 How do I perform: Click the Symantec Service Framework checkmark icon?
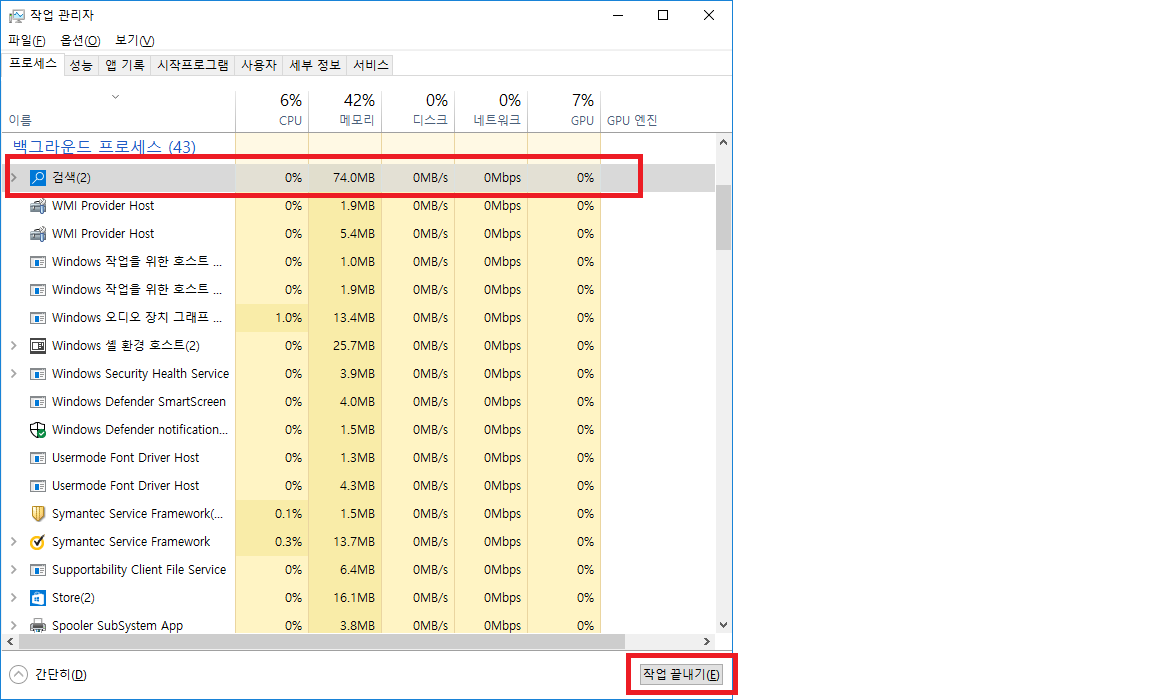[x=37, y=542]
